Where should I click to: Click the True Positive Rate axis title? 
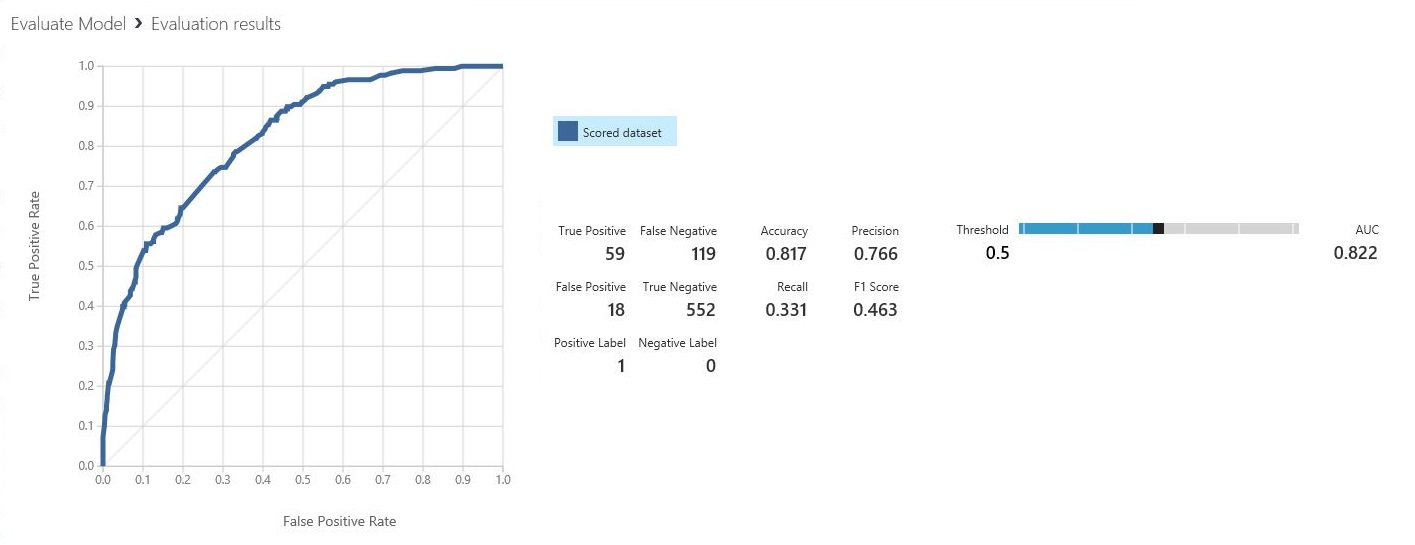[x=35, y=246]
